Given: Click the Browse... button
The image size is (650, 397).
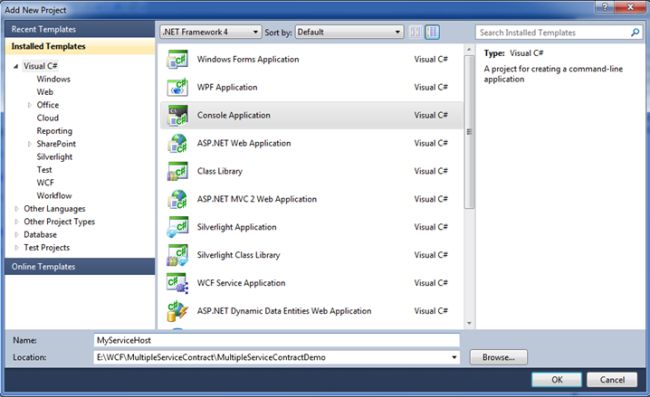Looking at the screenshot, I should 498,357.
